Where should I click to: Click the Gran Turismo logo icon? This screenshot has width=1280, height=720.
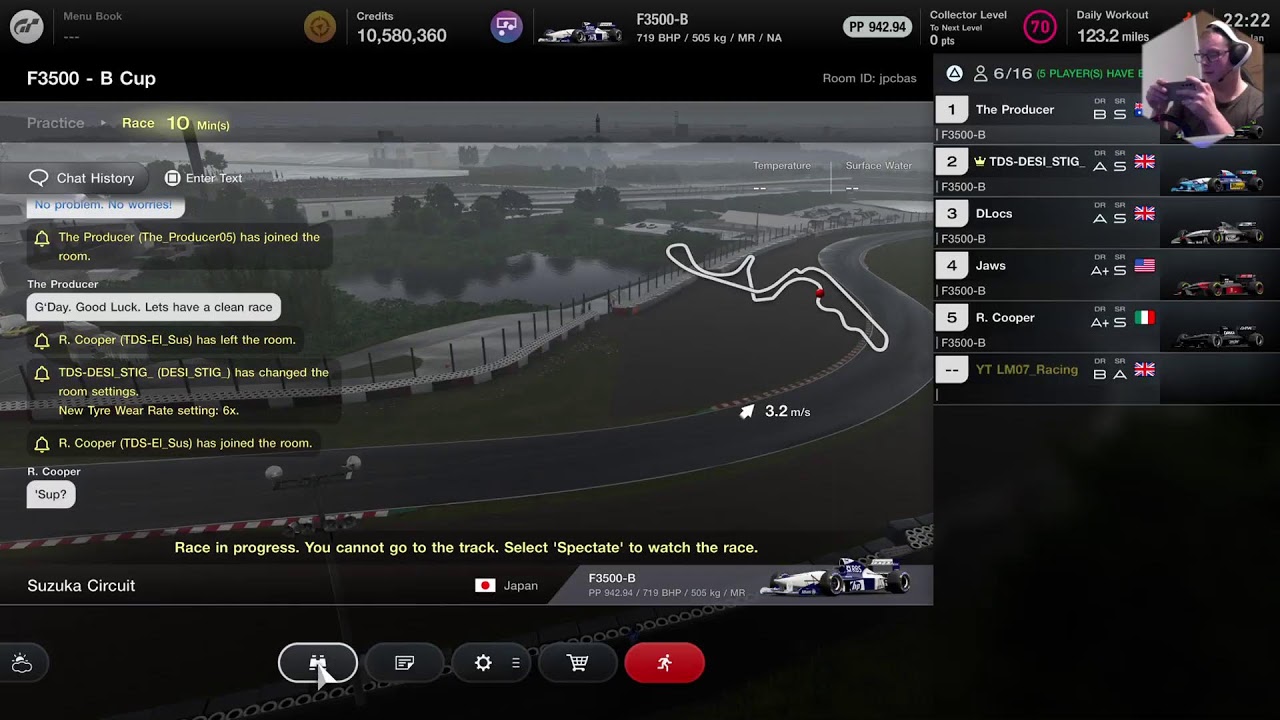(27, 27)
